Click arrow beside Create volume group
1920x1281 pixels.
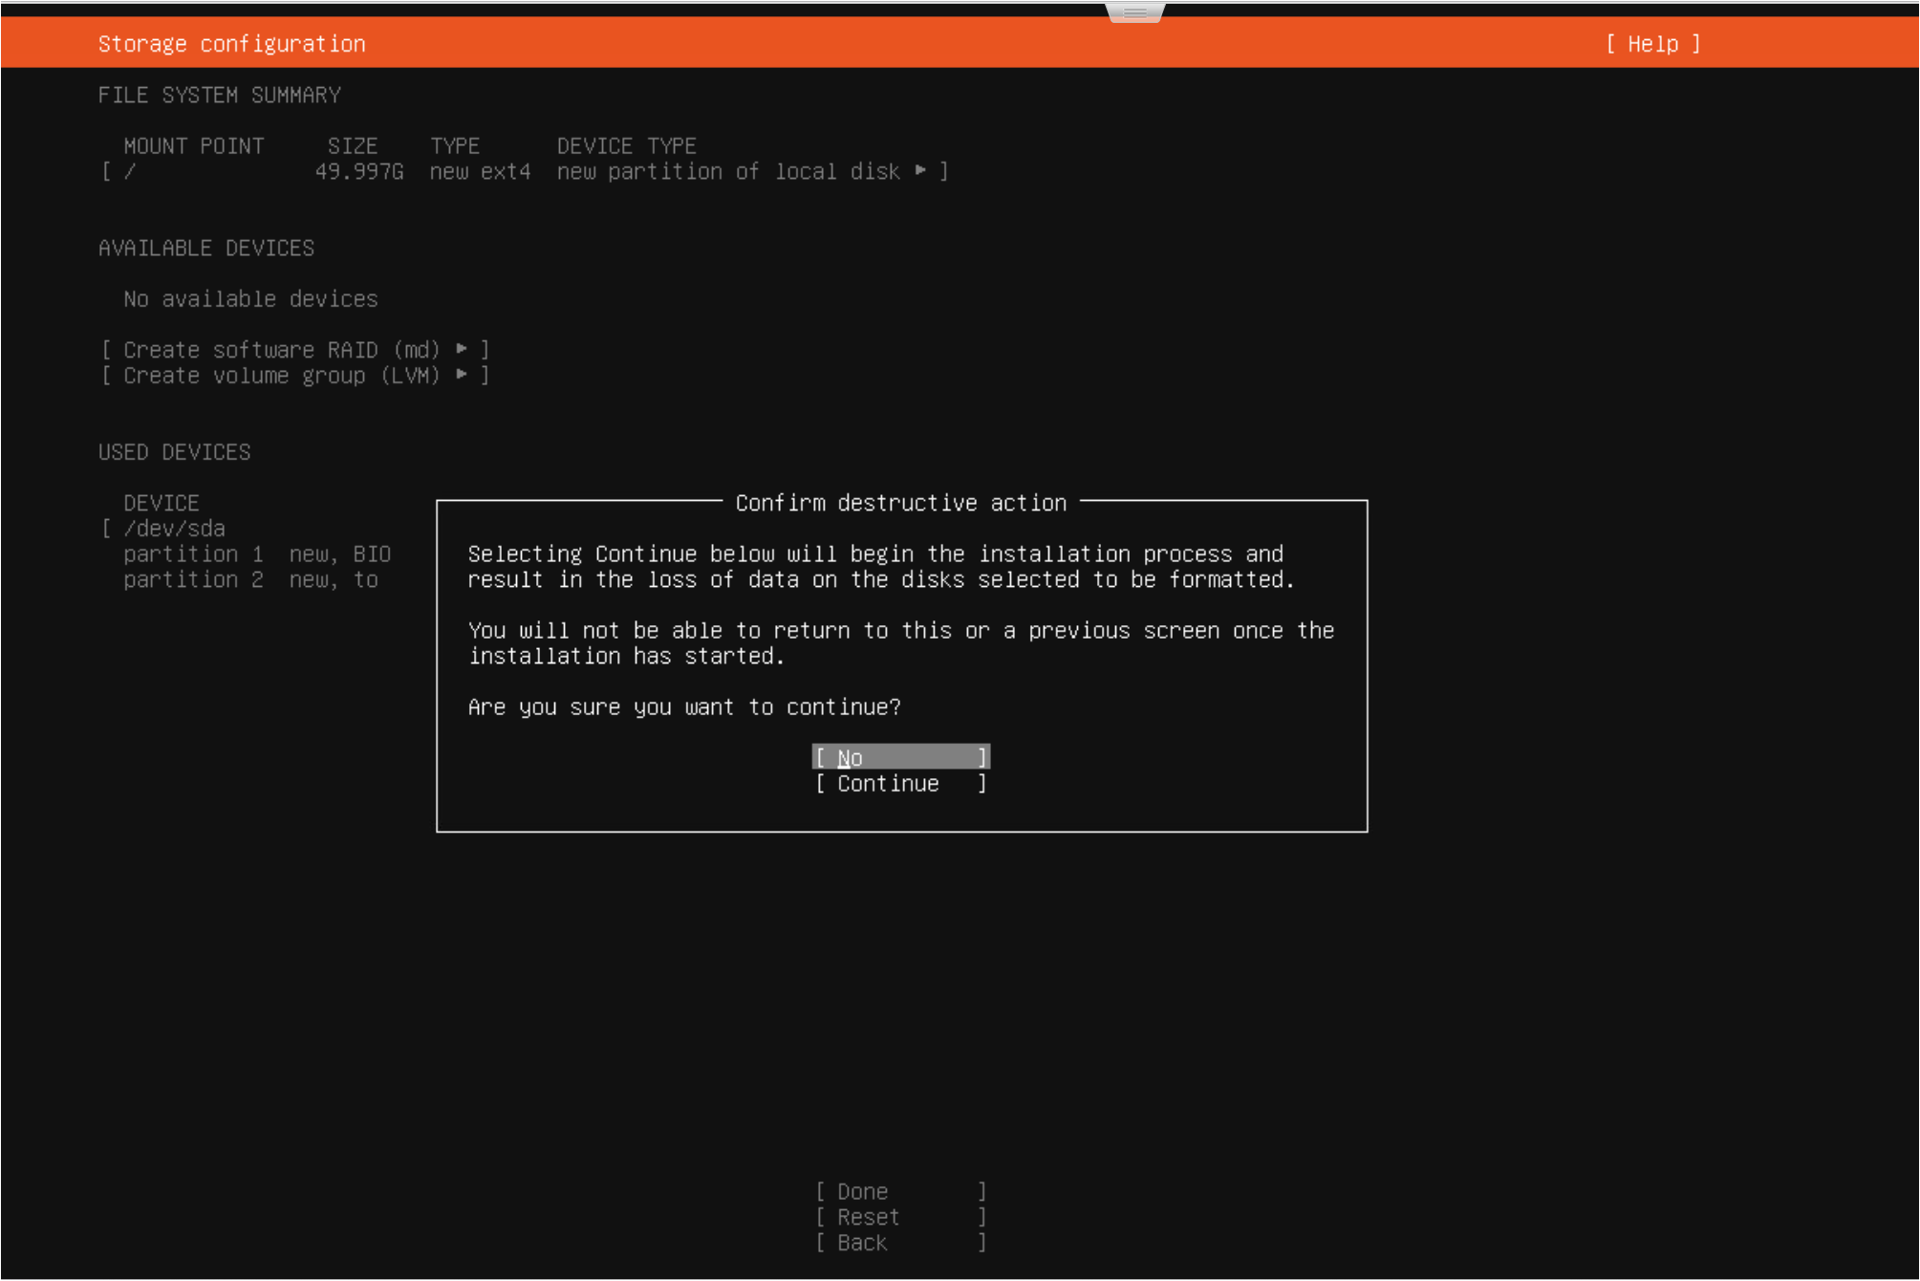(x=462, y=375)
